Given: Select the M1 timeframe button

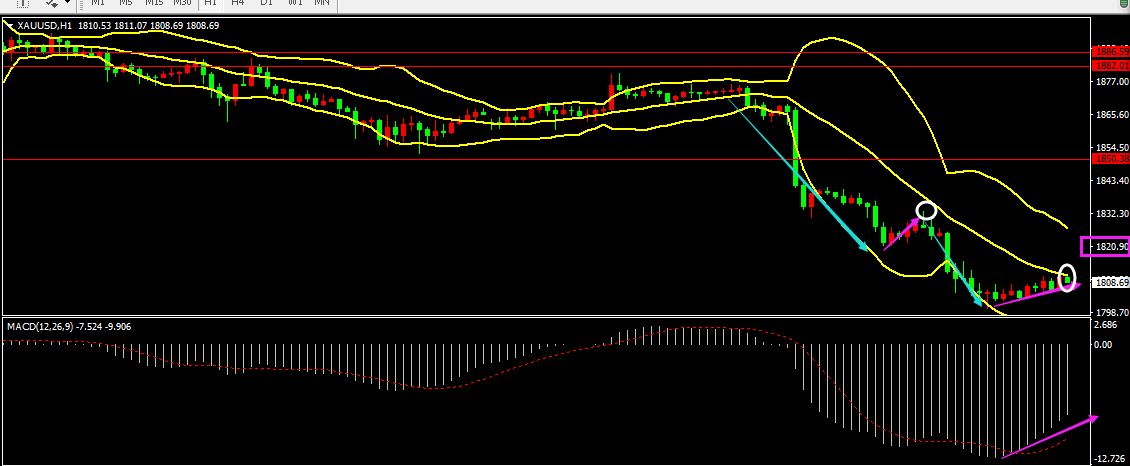Looking at the screenshot, I should (98, 4).
